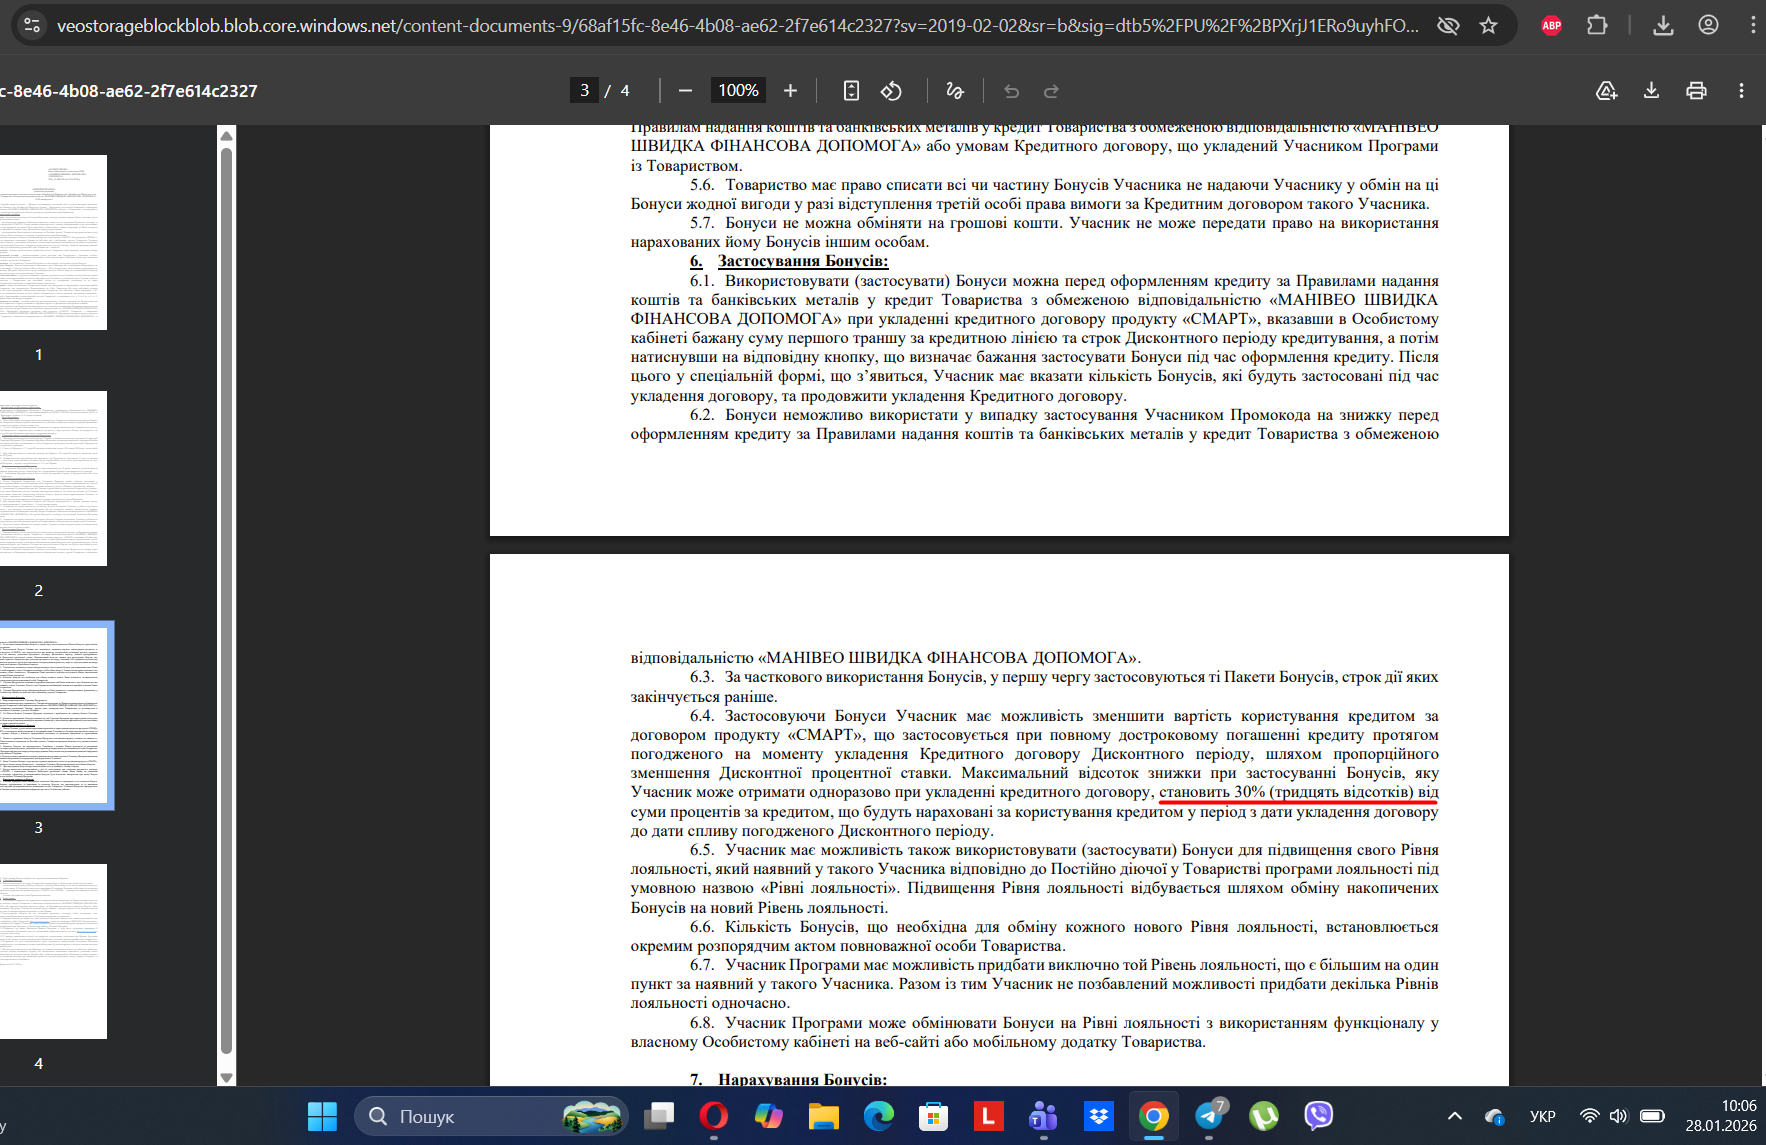Expand hidden system tray icons
Screen dimensions: 1766x1145
click(x=1455, y=1116)
